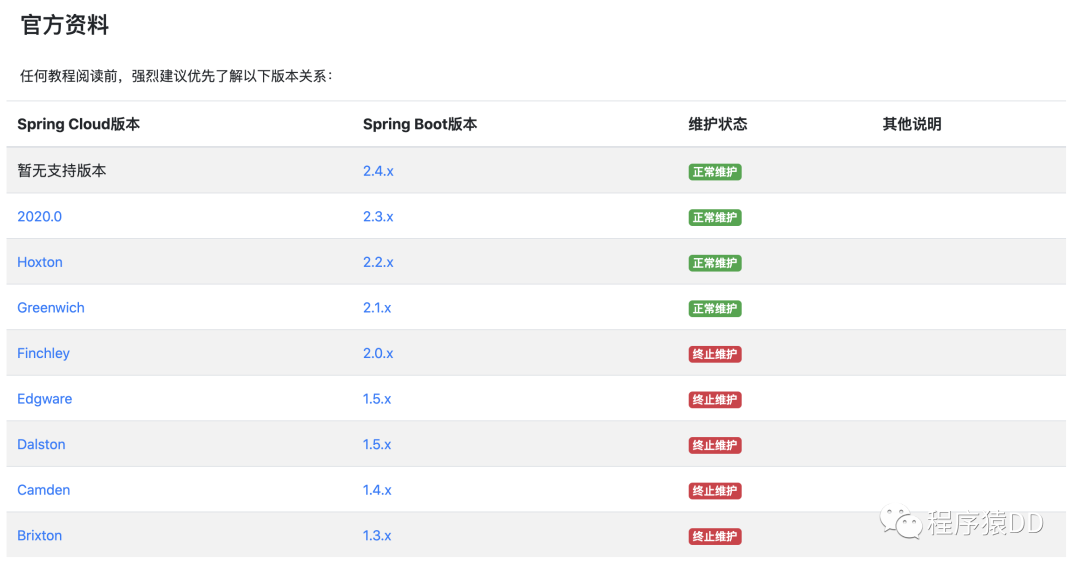The image size is (1080, 571).
Task: Click the Spring Boot 2.3.x link
Action: [378, 217]
